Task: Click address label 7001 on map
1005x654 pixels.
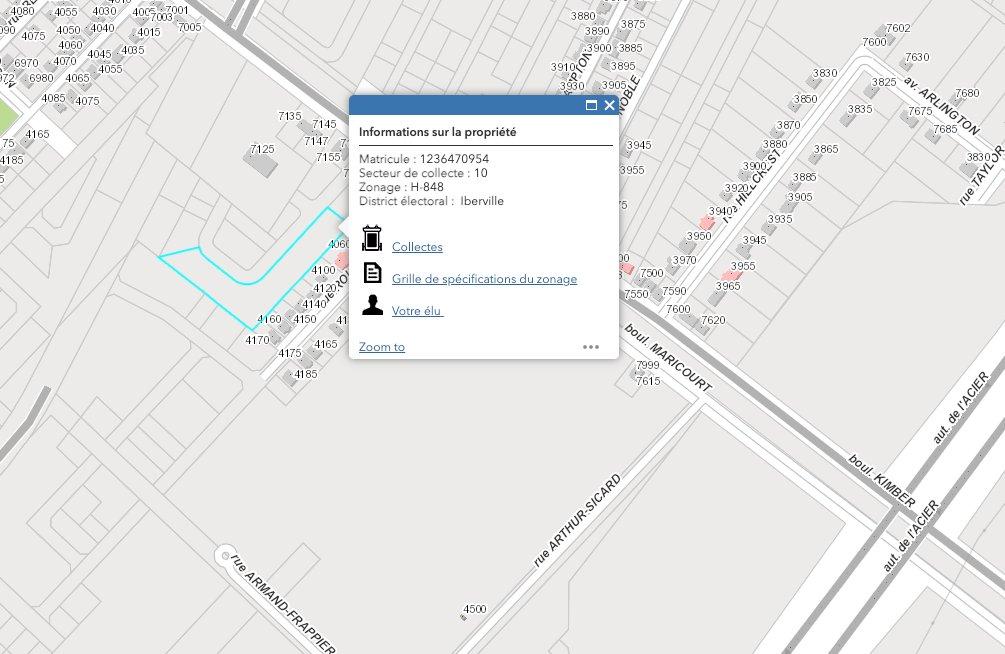Action: [x=177, y=10]
